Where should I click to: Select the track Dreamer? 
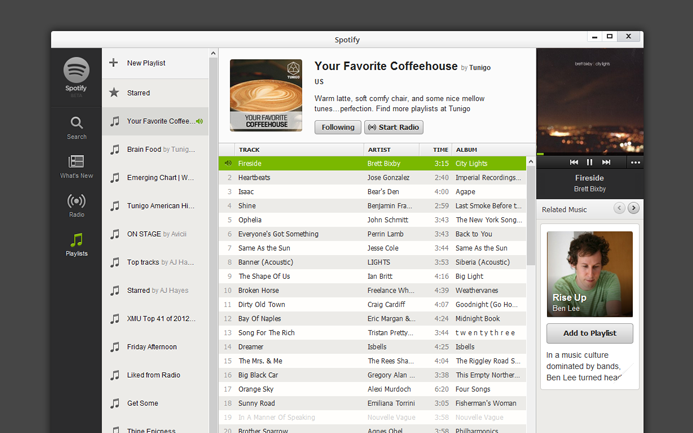click(372, 347)
